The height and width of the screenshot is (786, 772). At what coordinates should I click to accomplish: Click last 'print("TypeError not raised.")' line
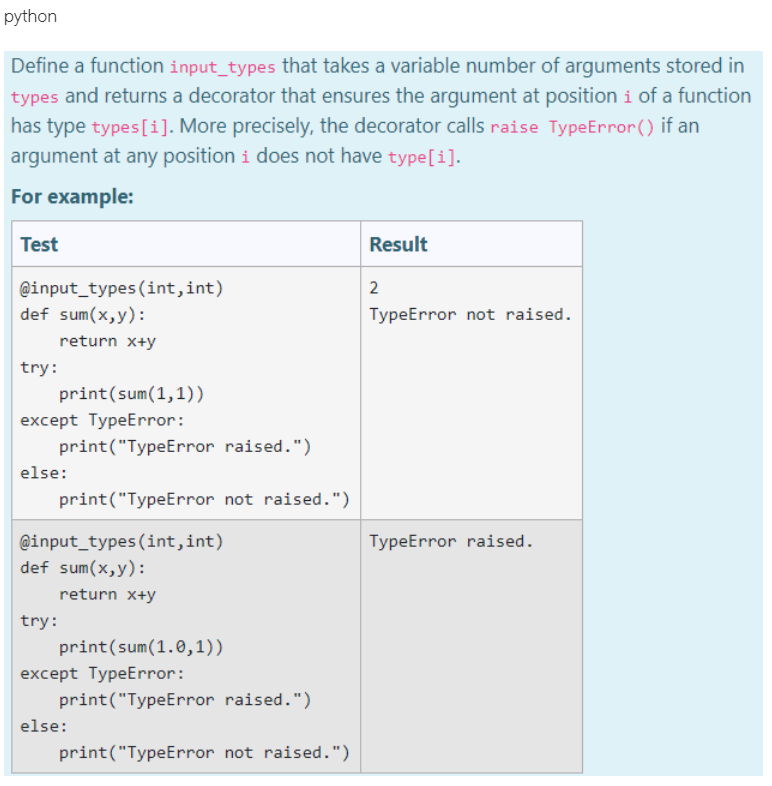[x=205, y=752]
